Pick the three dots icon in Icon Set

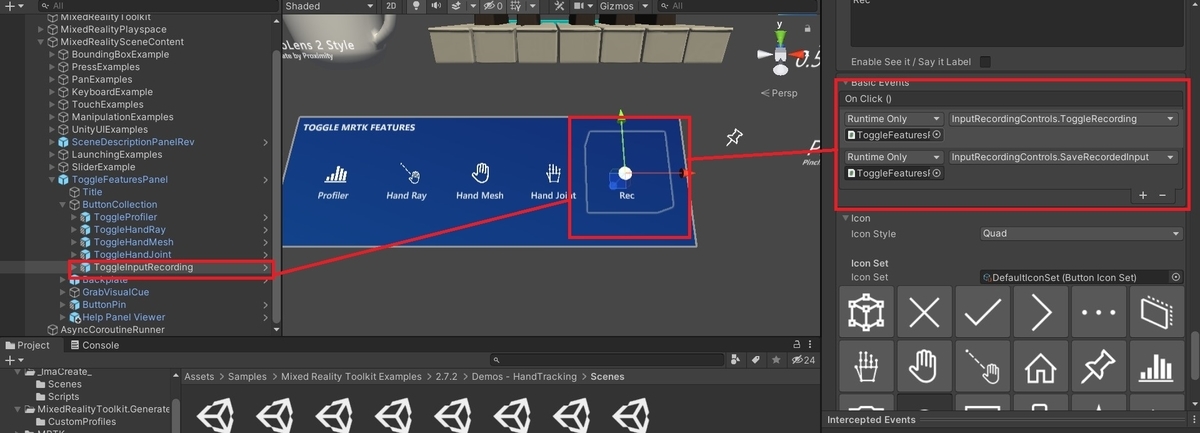1098,314
